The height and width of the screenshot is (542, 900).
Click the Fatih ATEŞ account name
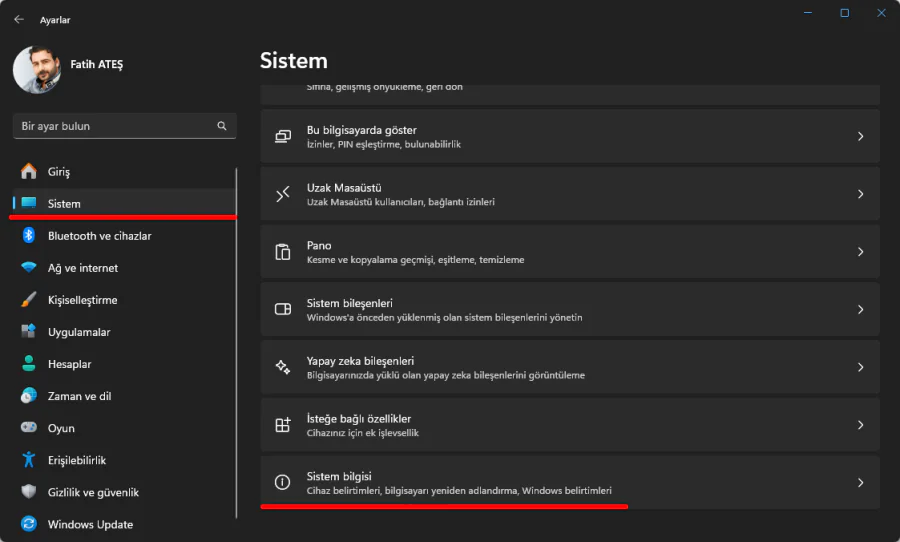click(96, 64)
